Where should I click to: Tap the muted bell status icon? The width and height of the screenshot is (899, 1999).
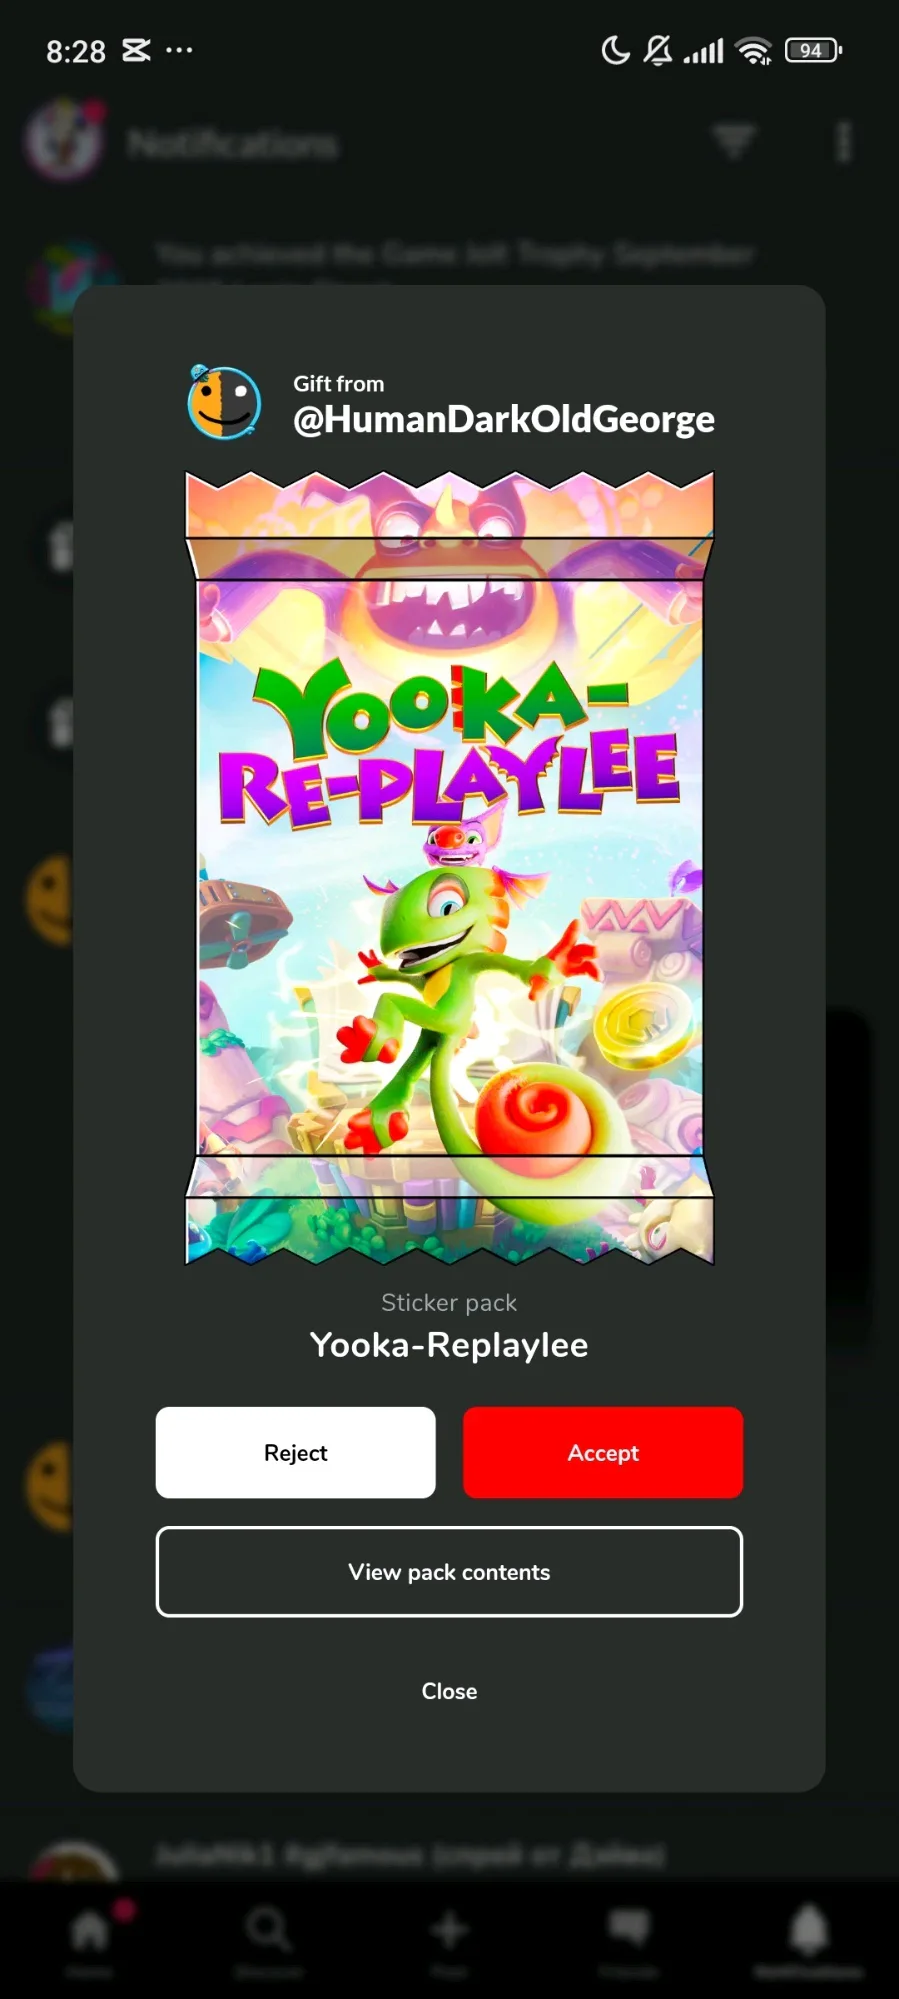[x=658, y=50]
